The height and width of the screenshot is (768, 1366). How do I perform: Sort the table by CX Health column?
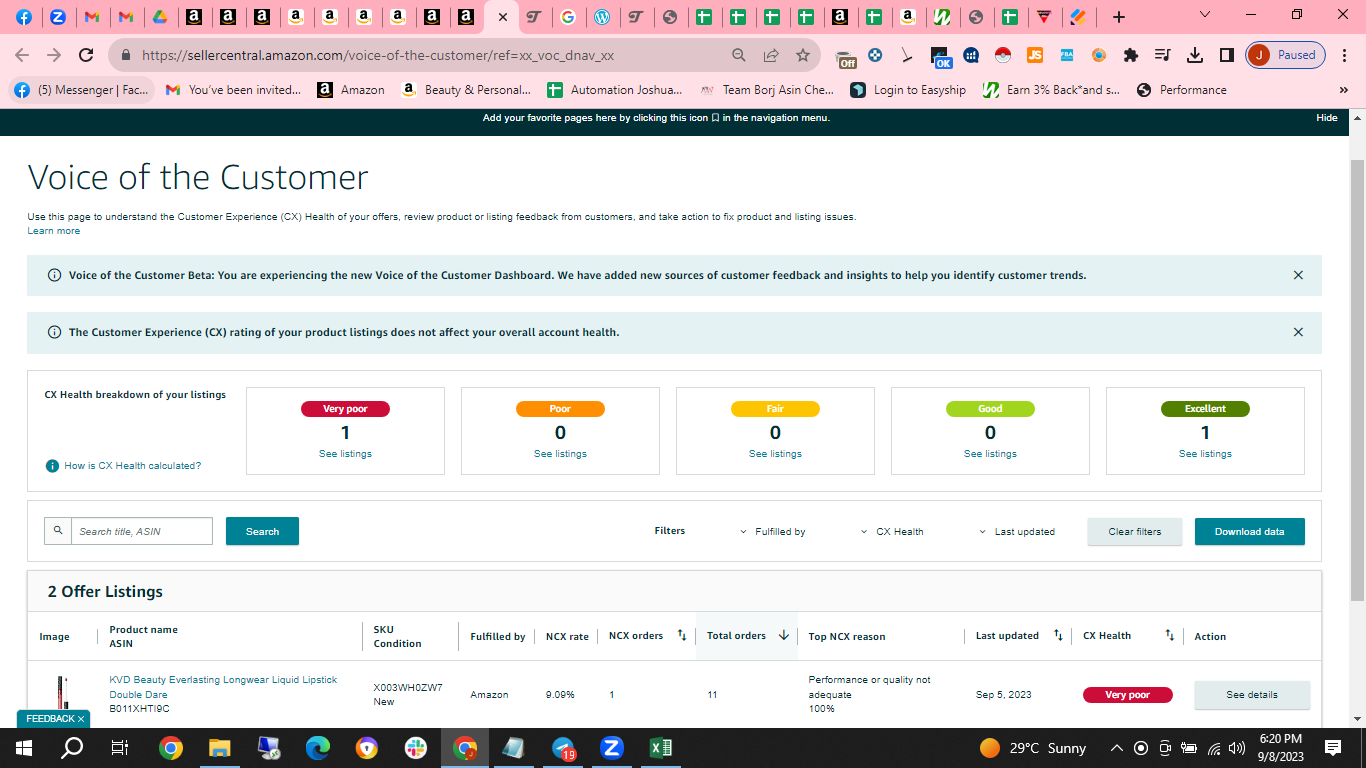pos(1169,635)
